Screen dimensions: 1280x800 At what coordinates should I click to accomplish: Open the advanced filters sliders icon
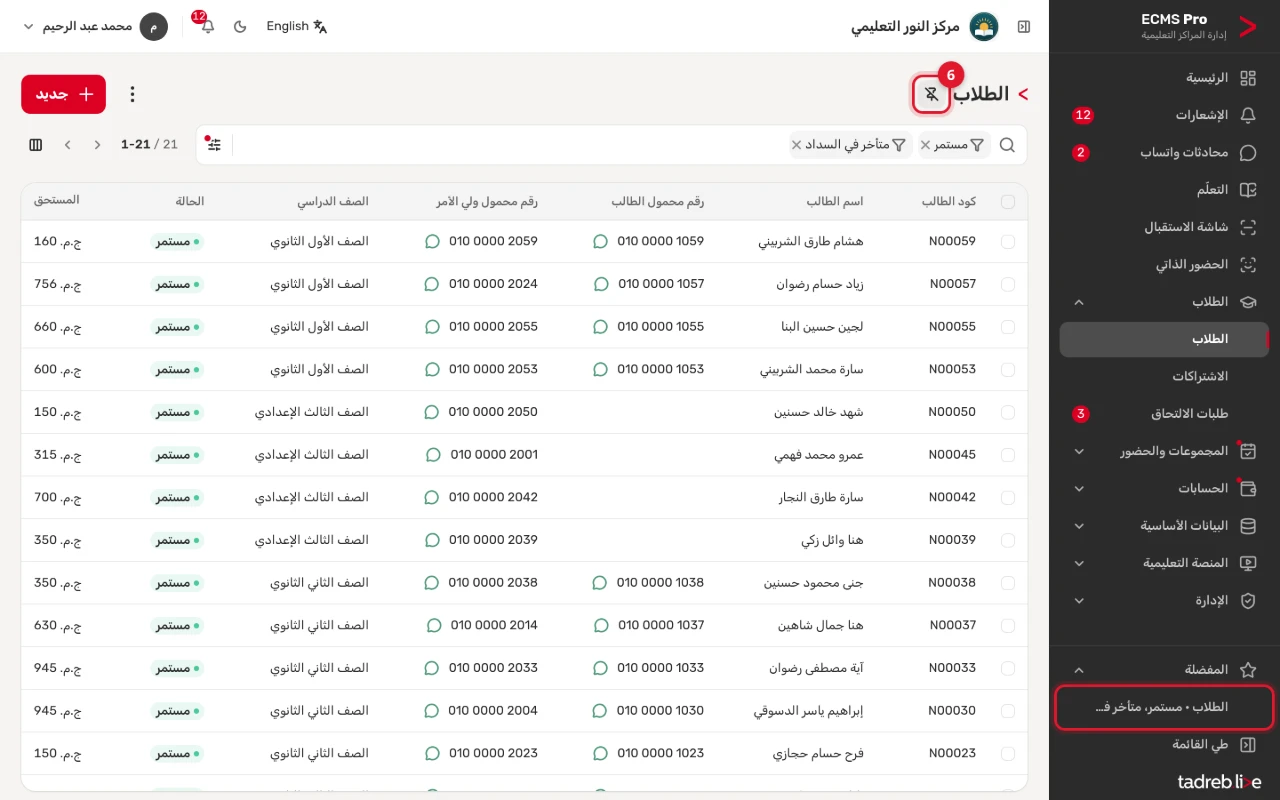click(214, 145)
